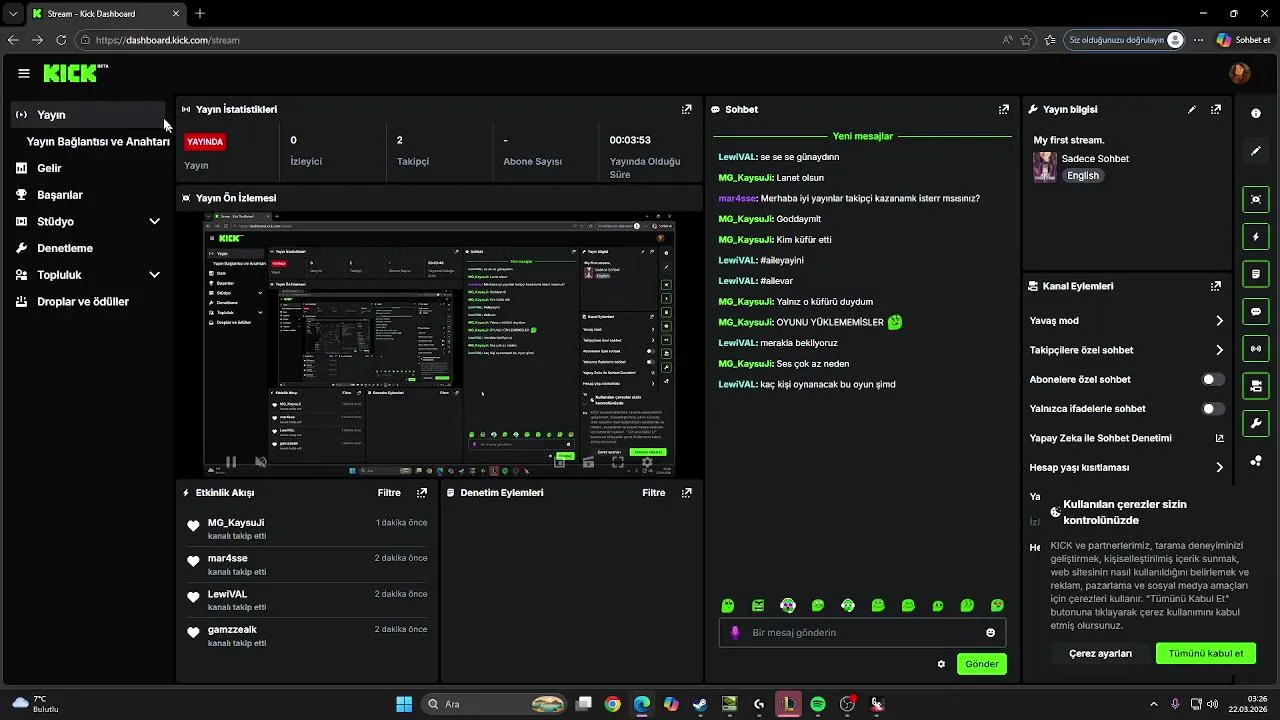
Task: Pop out the Yayın bilgisi panel
Action: [1216, 109]
